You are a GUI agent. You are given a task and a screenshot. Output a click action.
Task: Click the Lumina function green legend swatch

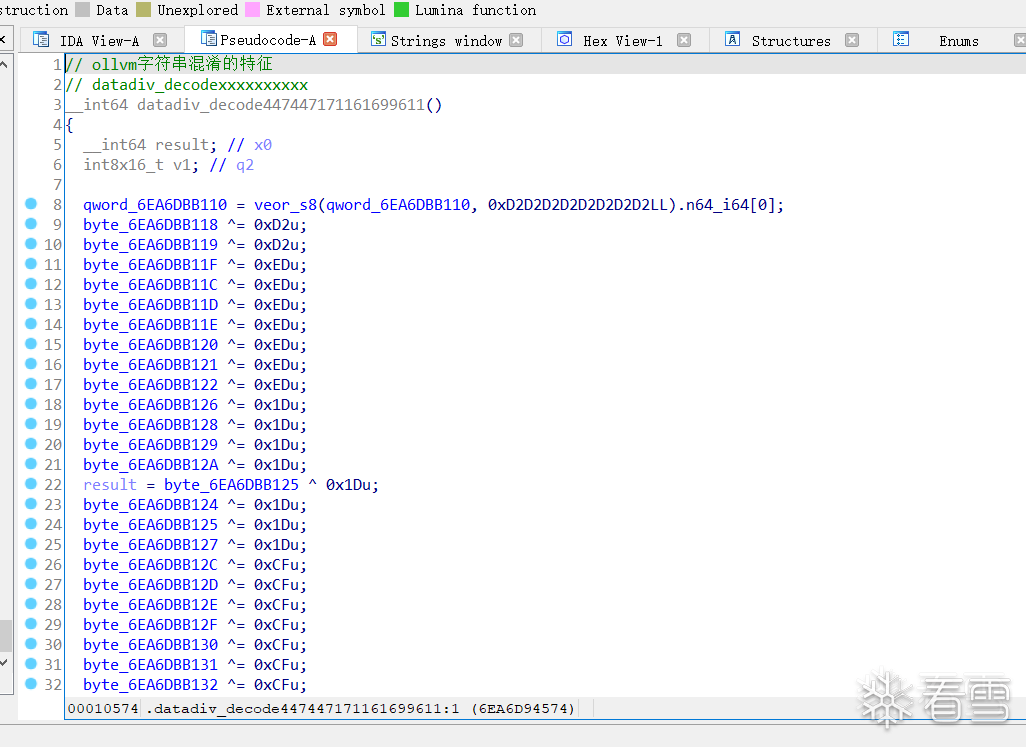402,10
